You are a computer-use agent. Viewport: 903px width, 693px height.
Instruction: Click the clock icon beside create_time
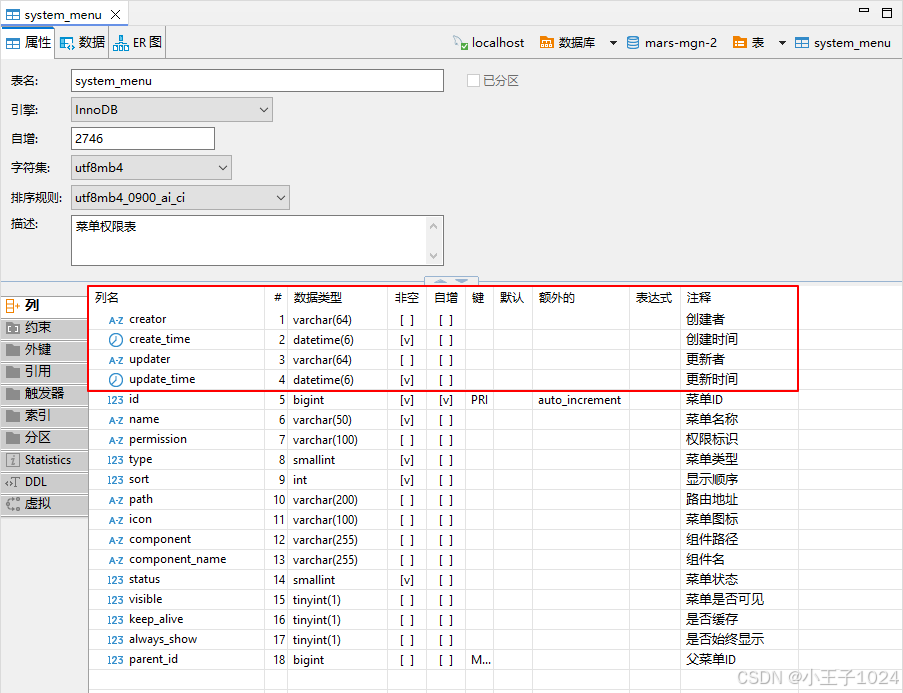116,340
